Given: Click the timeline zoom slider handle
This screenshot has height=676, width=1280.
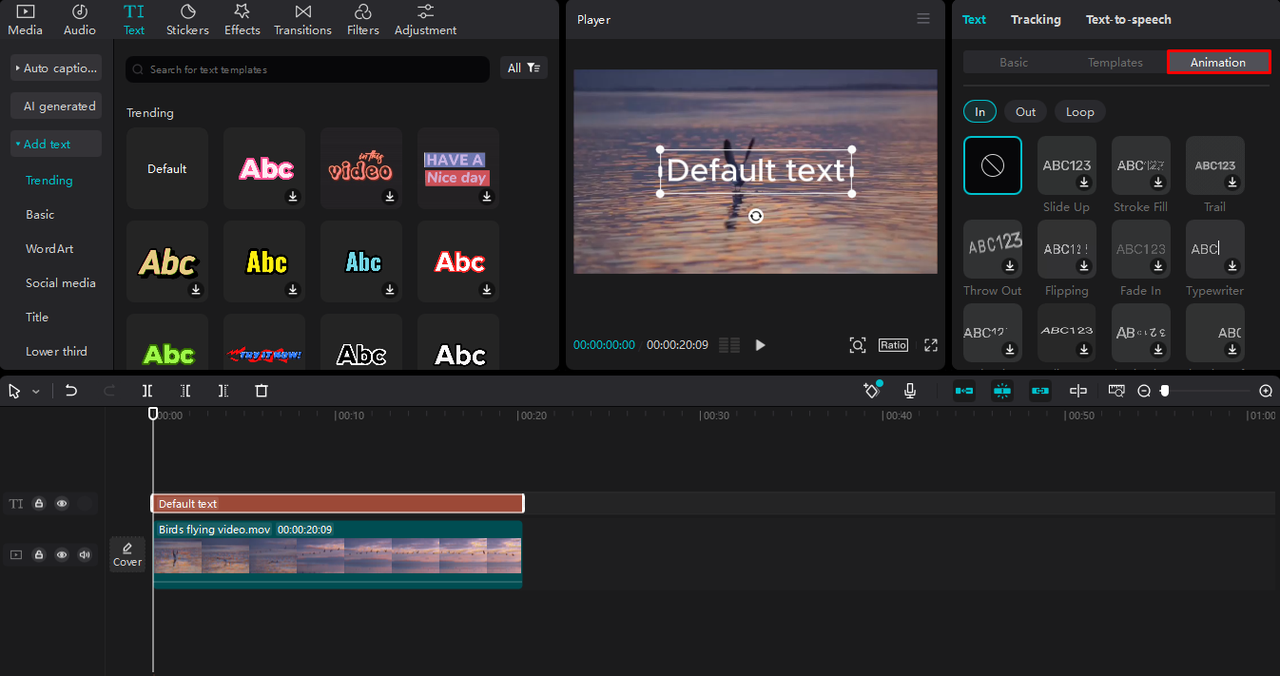Looking at the screenshot, I should point(1165,391).
